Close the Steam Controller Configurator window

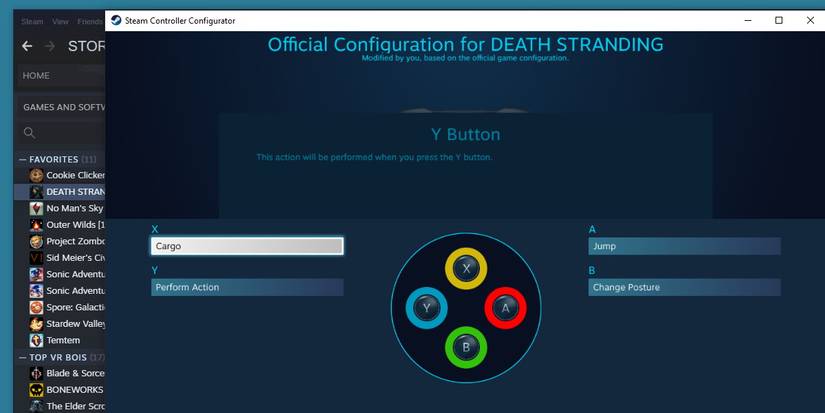coord(810,21)
